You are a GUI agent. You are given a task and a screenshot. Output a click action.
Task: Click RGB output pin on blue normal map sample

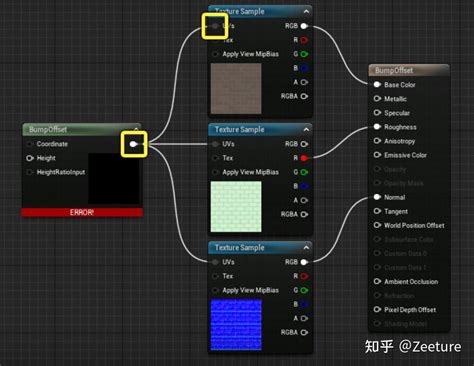pyautogui.click(x=304, y=262)
